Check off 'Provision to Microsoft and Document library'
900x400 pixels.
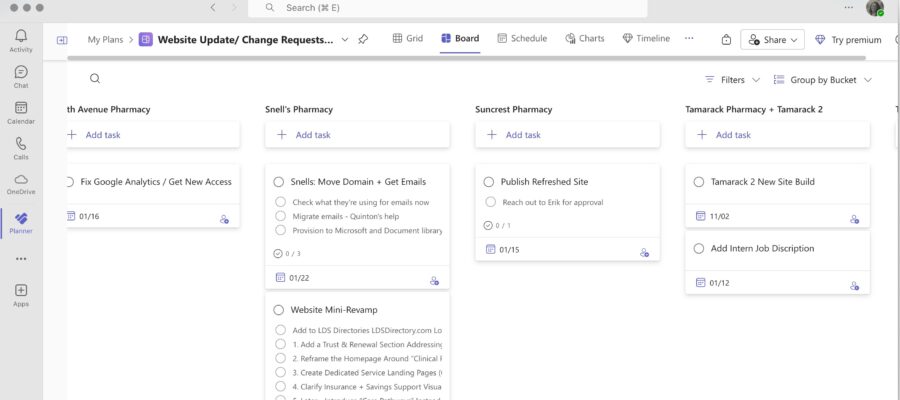pos(280,230)
